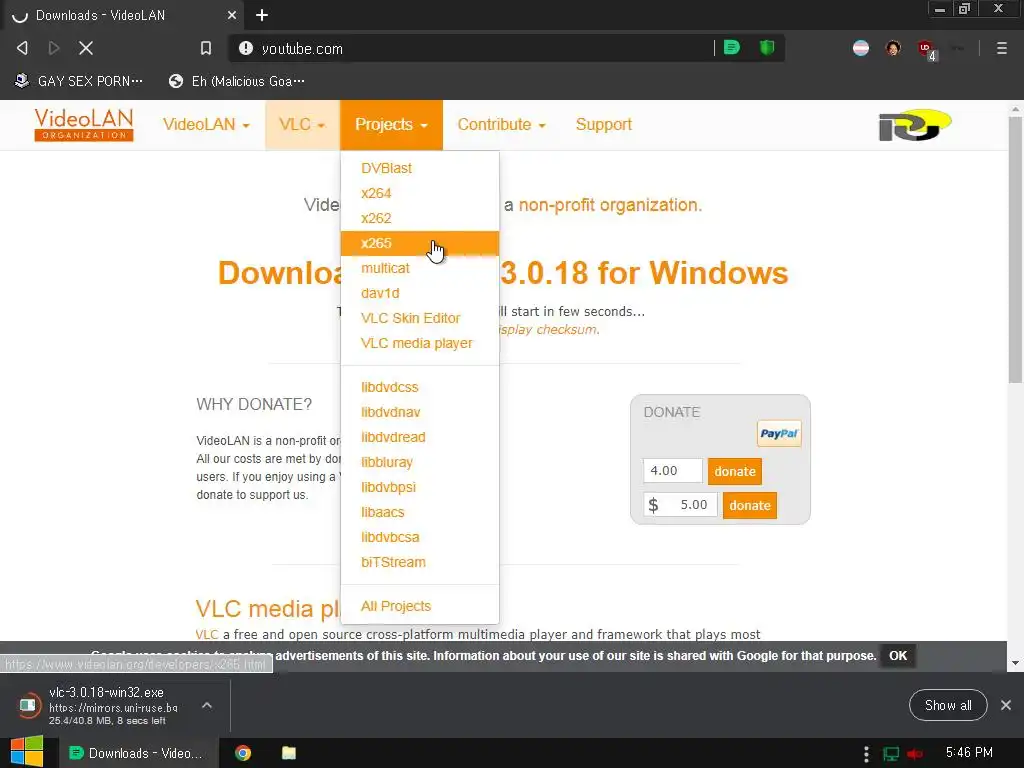Select dav1d from Projects menu
Viewport: 1024px width, 768px height.
pyautogui.click(x=420, y=293)
